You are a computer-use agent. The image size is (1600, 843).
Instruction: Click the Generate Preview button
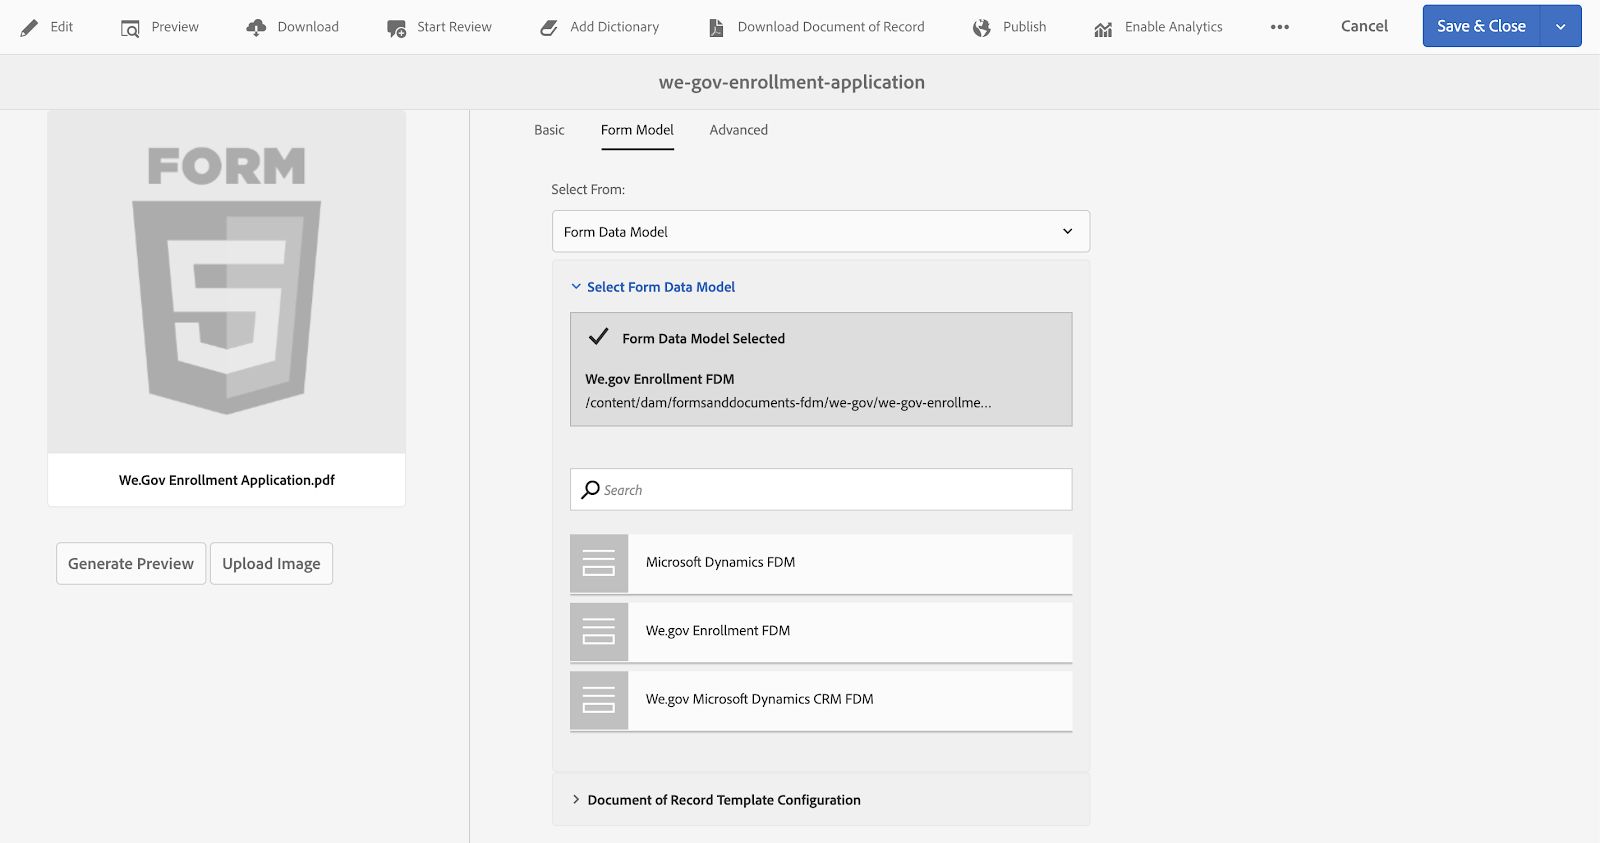coord(131,564)
